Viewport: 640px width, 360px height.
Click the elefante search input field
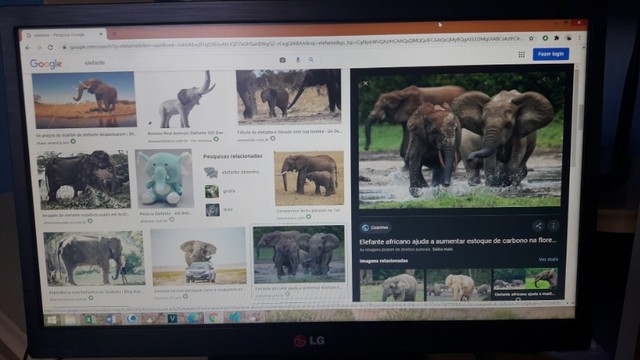176,62
